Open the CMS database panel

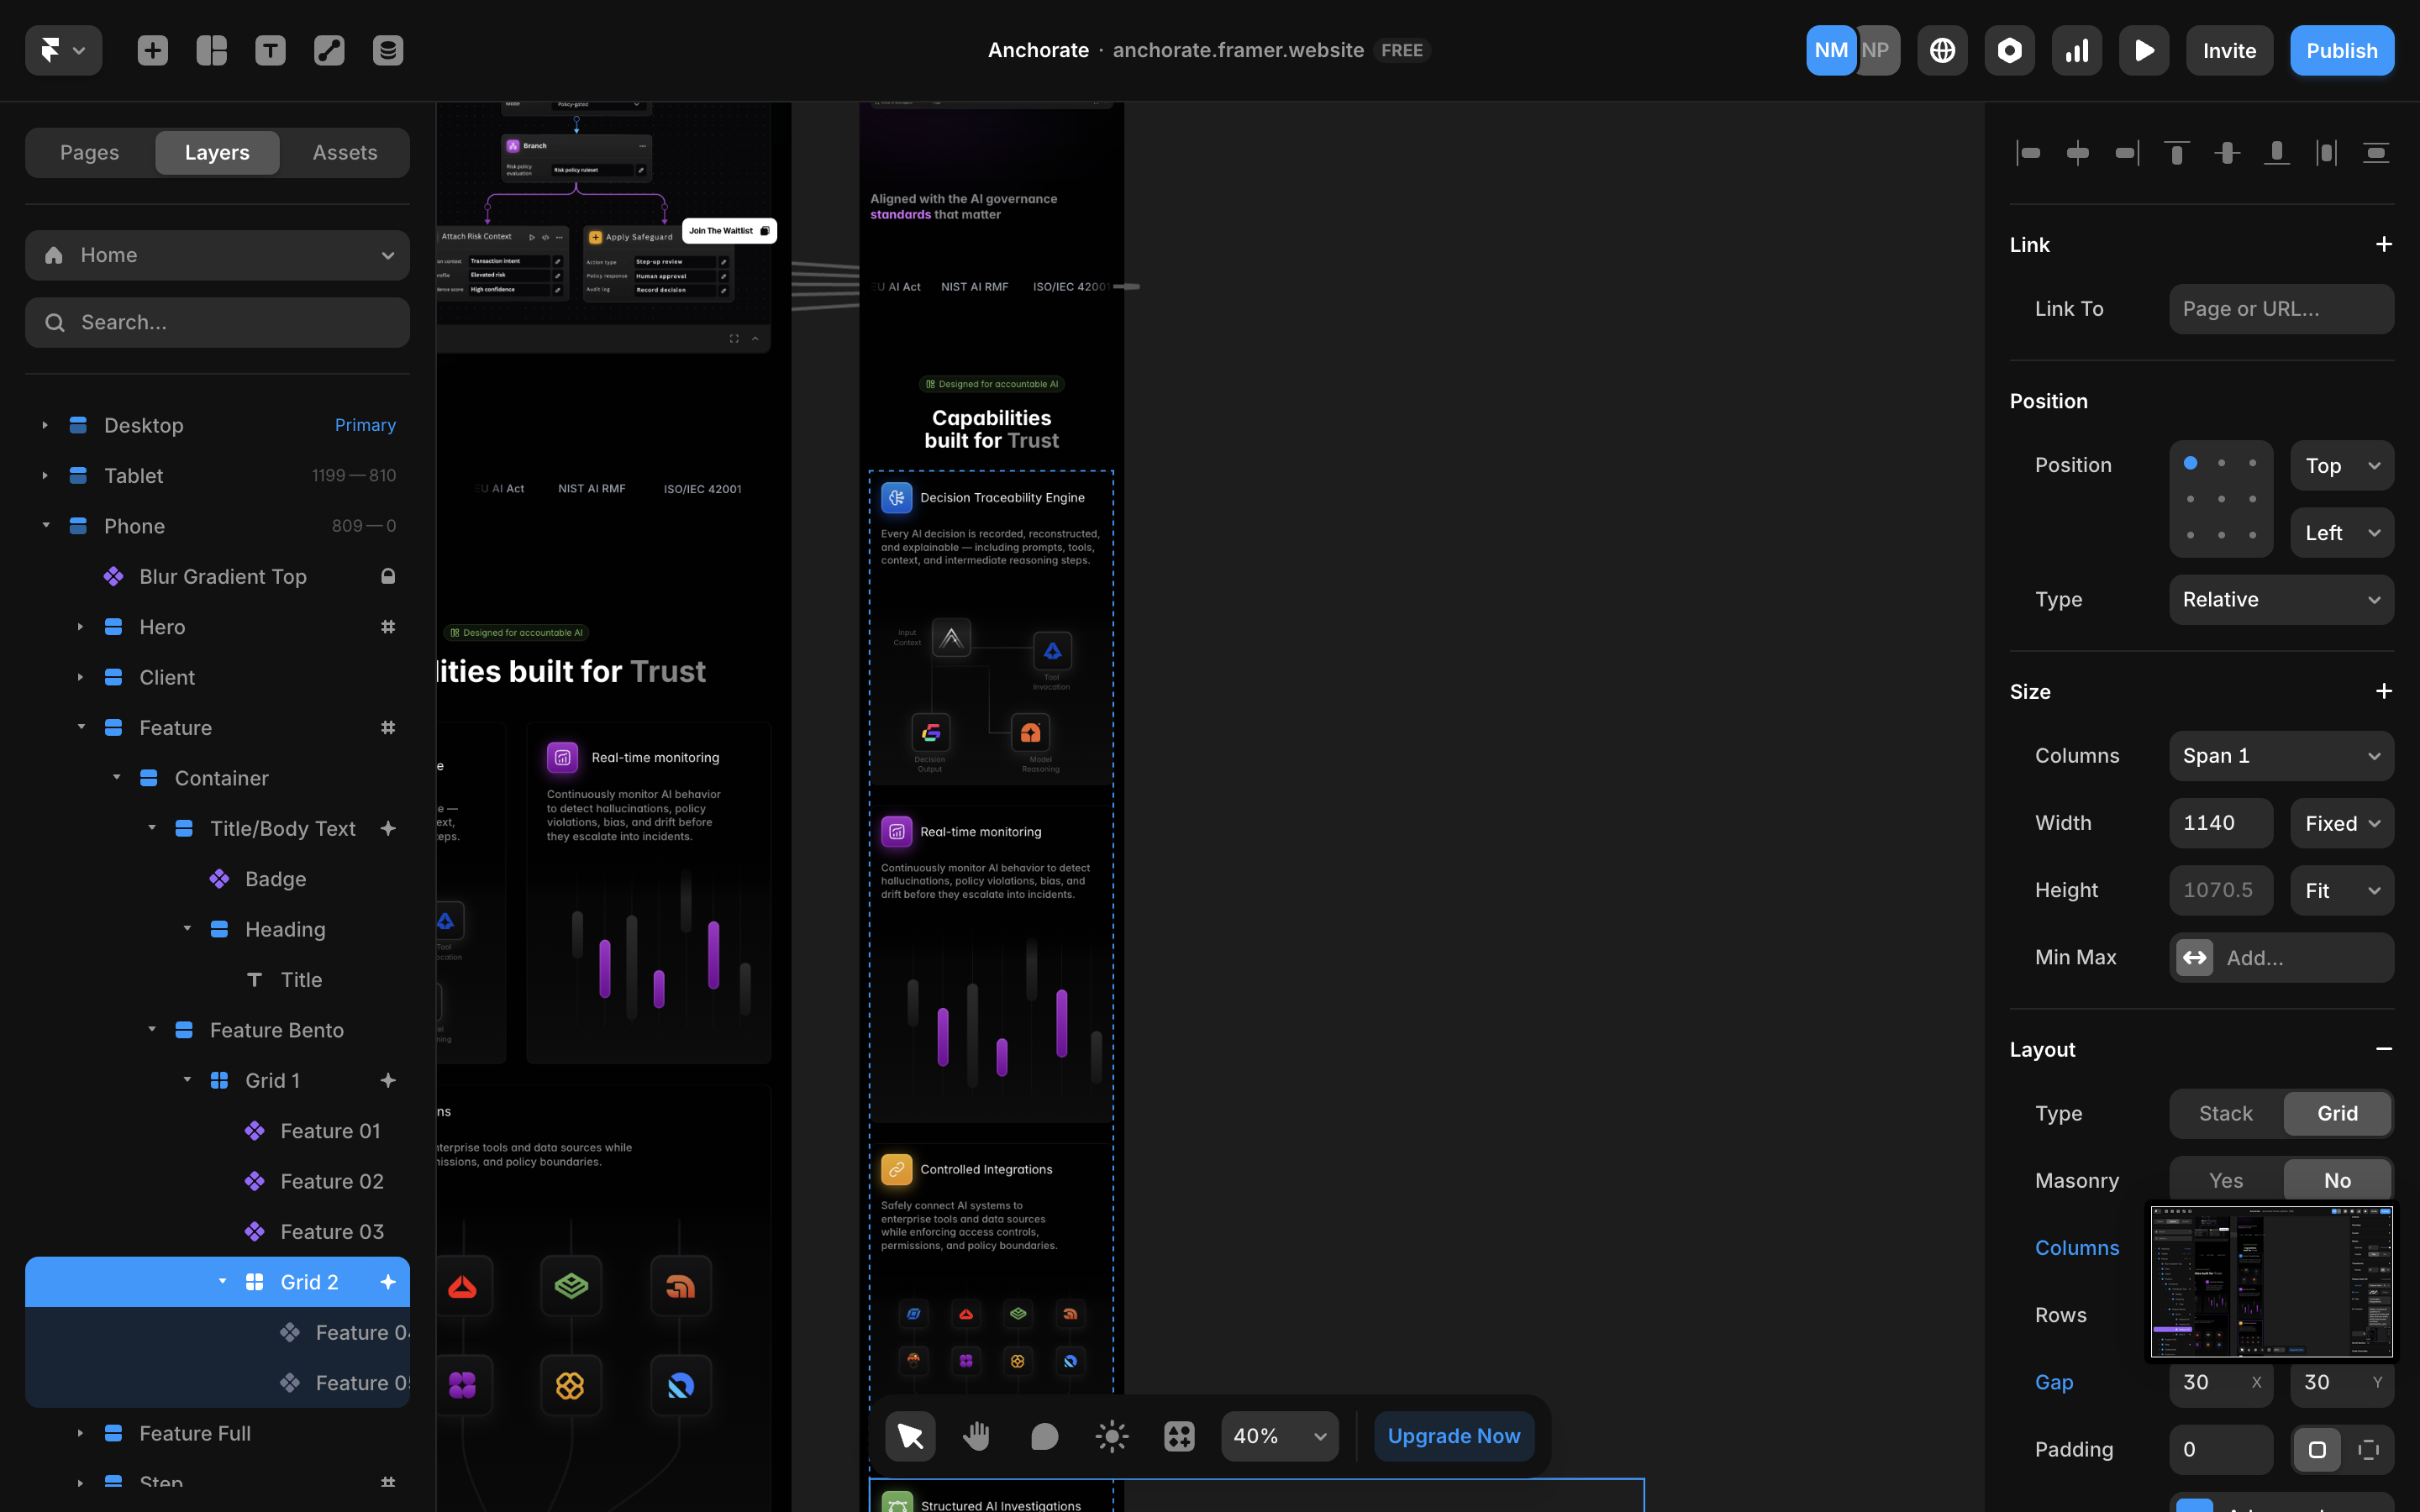pyautogui.click(x=387, y=50)
